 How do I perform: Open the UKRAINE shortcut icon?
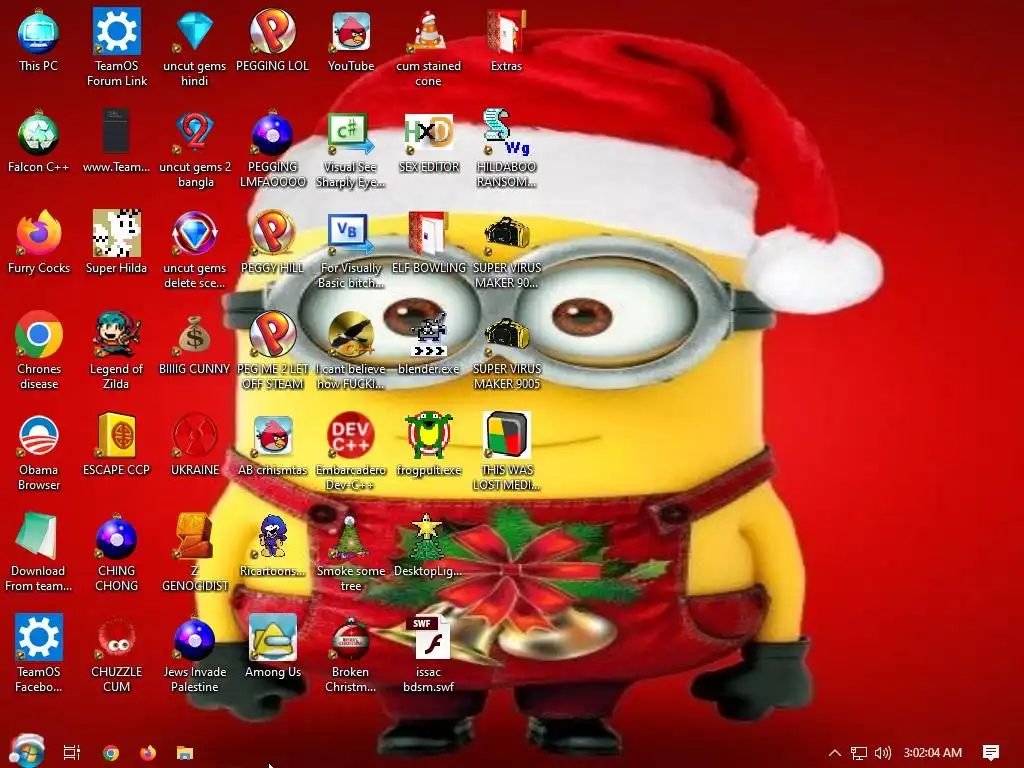(x=195, y=436)
